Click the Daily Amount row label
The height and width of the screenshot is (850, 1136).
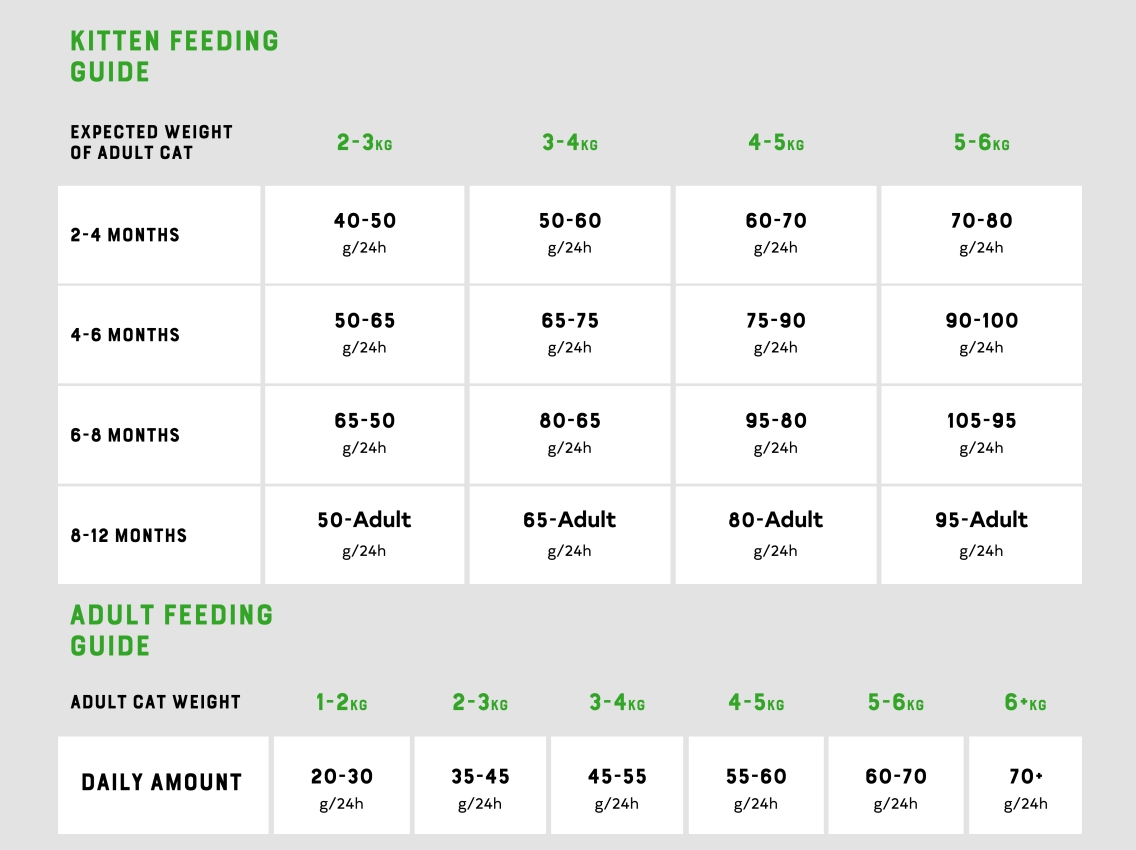click(x=162, y=783)
